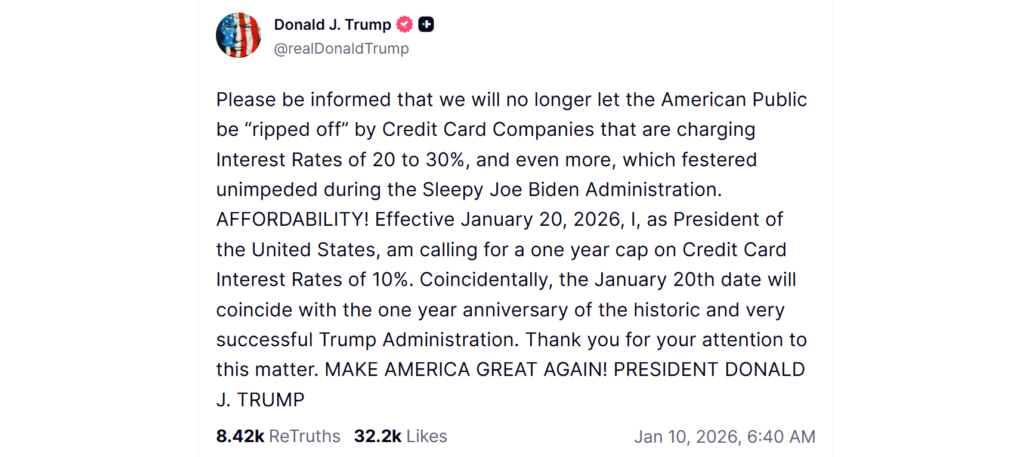Click the black plus badge beside the name
Viewport: 1024px width, 457px height.
click(426, 24)
